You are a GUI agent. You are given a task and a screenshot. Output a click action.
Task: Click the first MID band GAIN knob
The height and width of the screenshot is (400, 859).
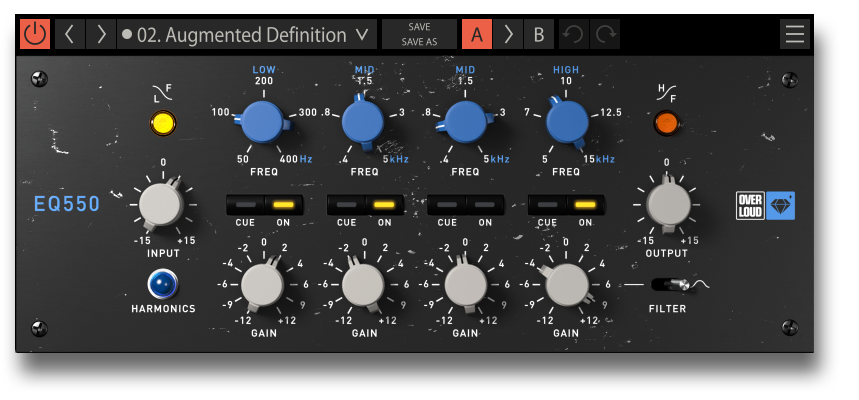pos(363,285)
